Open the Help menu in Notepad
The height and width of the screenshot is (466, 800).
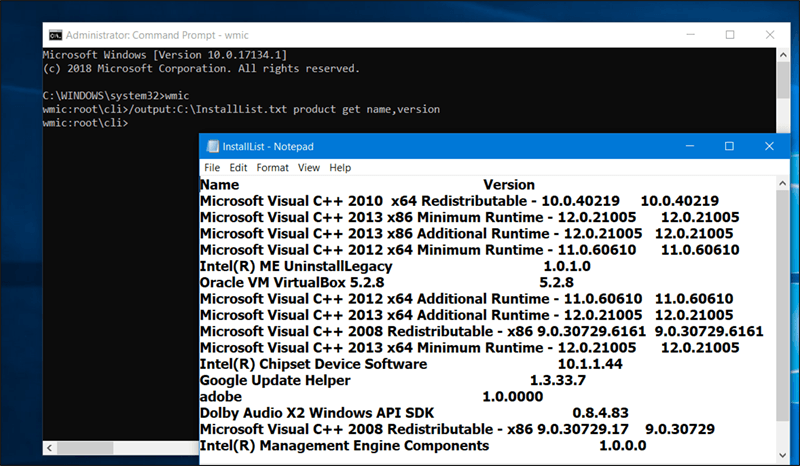tap(340, 167)
